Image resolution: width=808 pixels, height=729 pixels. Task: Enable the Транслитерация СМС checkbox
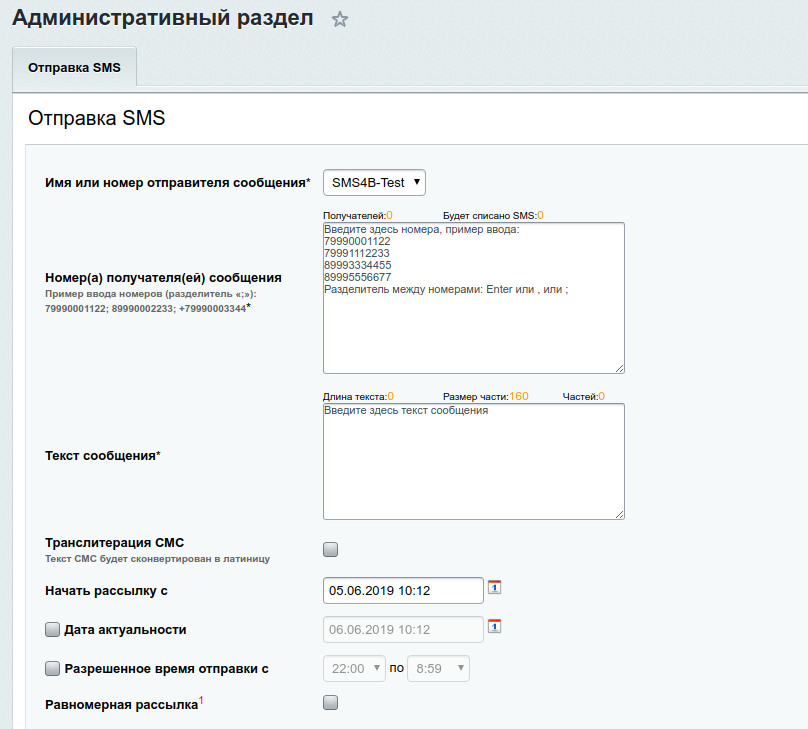coord(331,549)
